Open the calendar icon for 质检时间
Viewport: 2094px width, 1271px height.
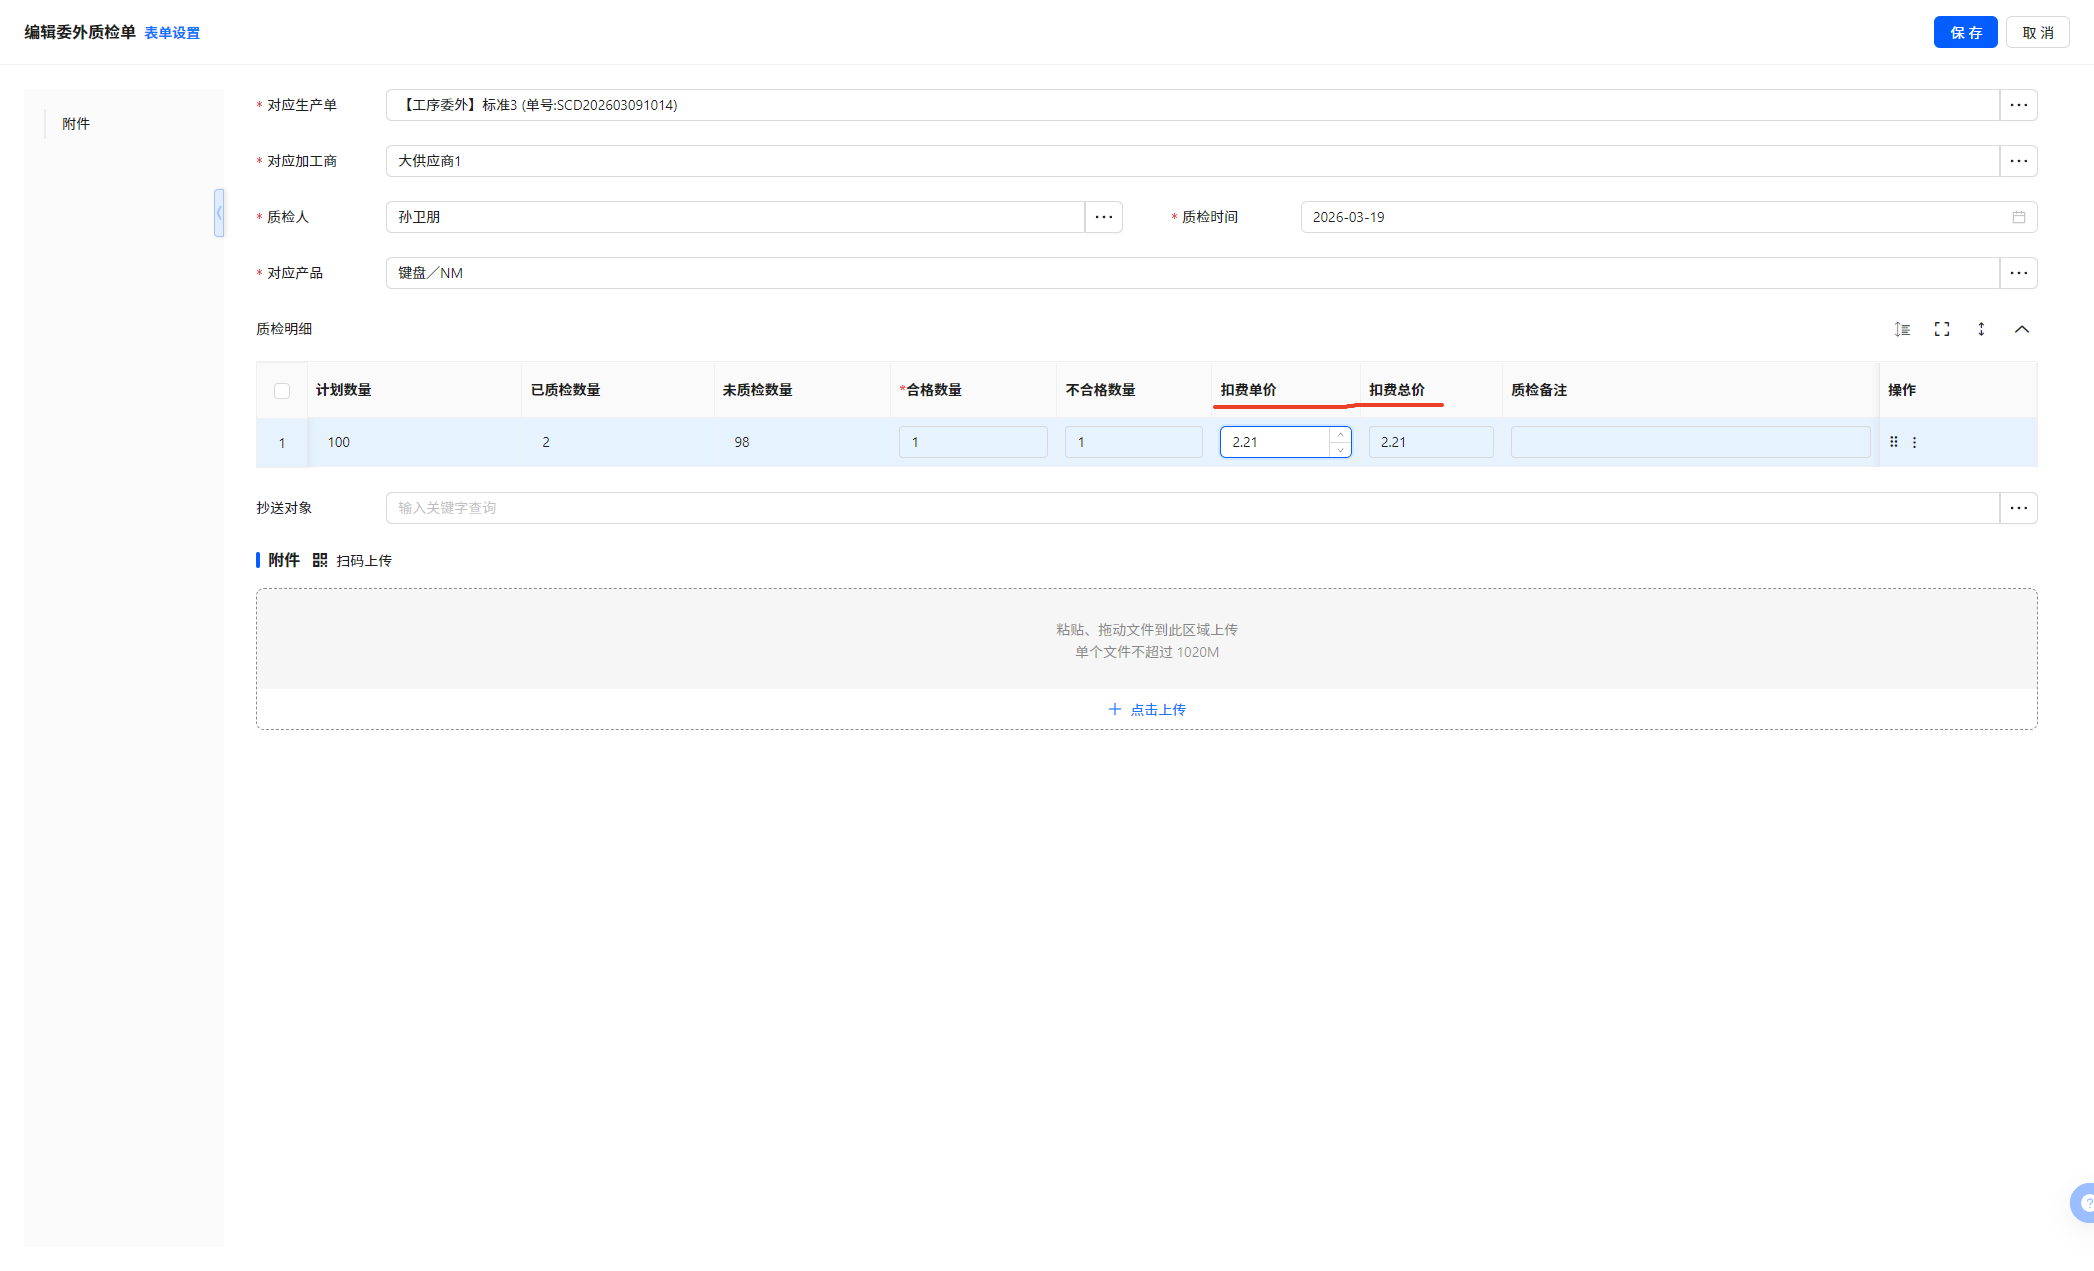[2018, 217]
